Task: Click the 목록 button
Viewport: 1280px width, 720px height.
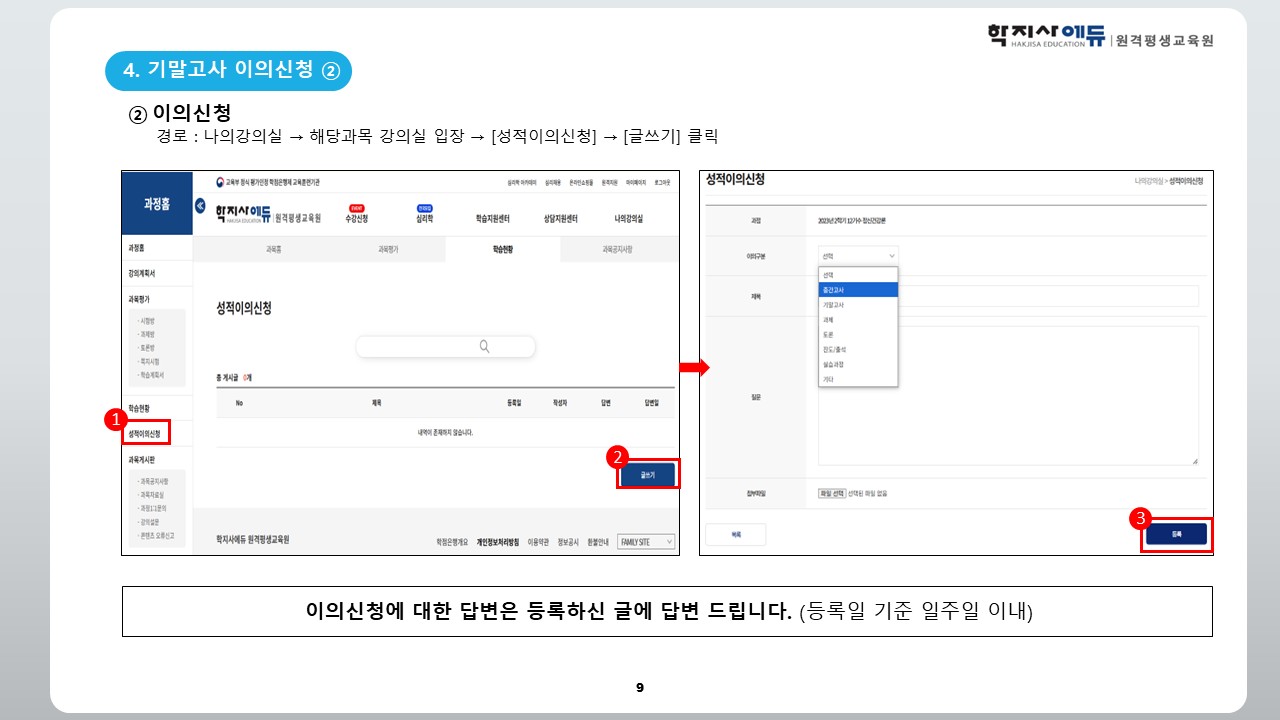Action: click(x=736, y=535)
